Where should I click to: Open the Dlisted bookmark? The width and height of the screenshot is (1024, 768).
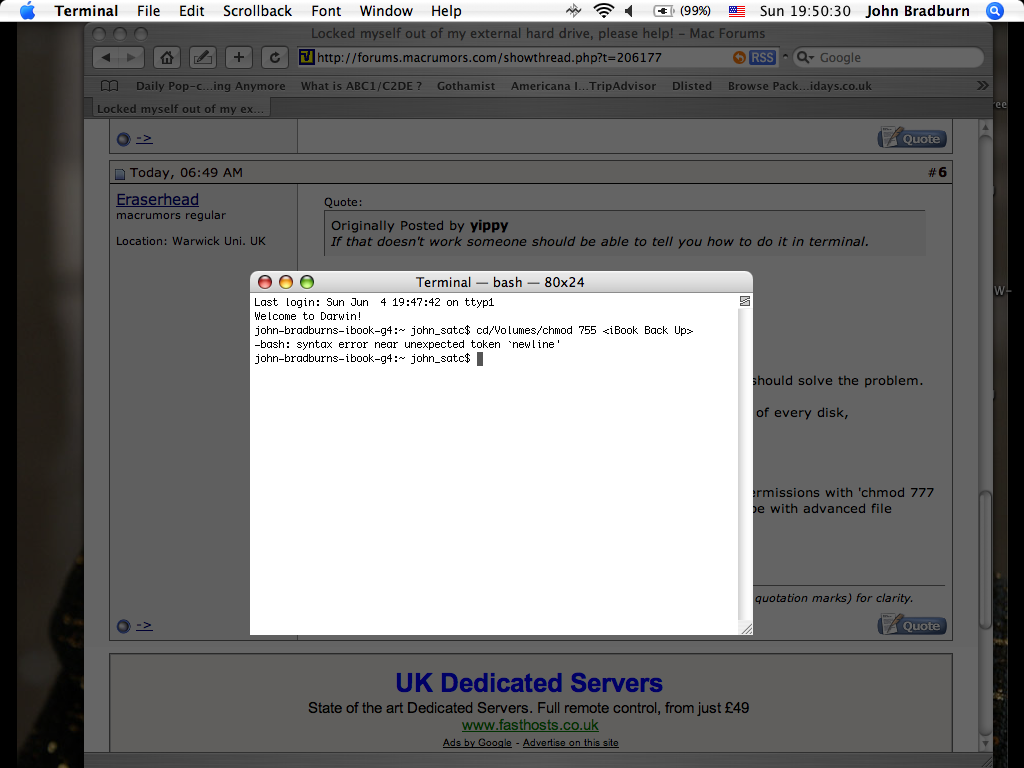(x=692, y=86)
